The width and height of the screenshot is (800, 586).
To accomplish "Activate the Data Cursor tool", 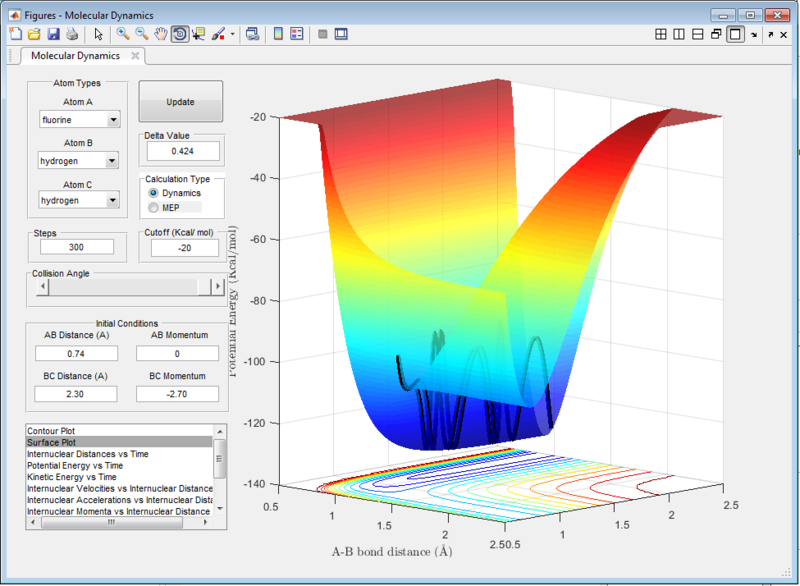I will coord(198,33).
